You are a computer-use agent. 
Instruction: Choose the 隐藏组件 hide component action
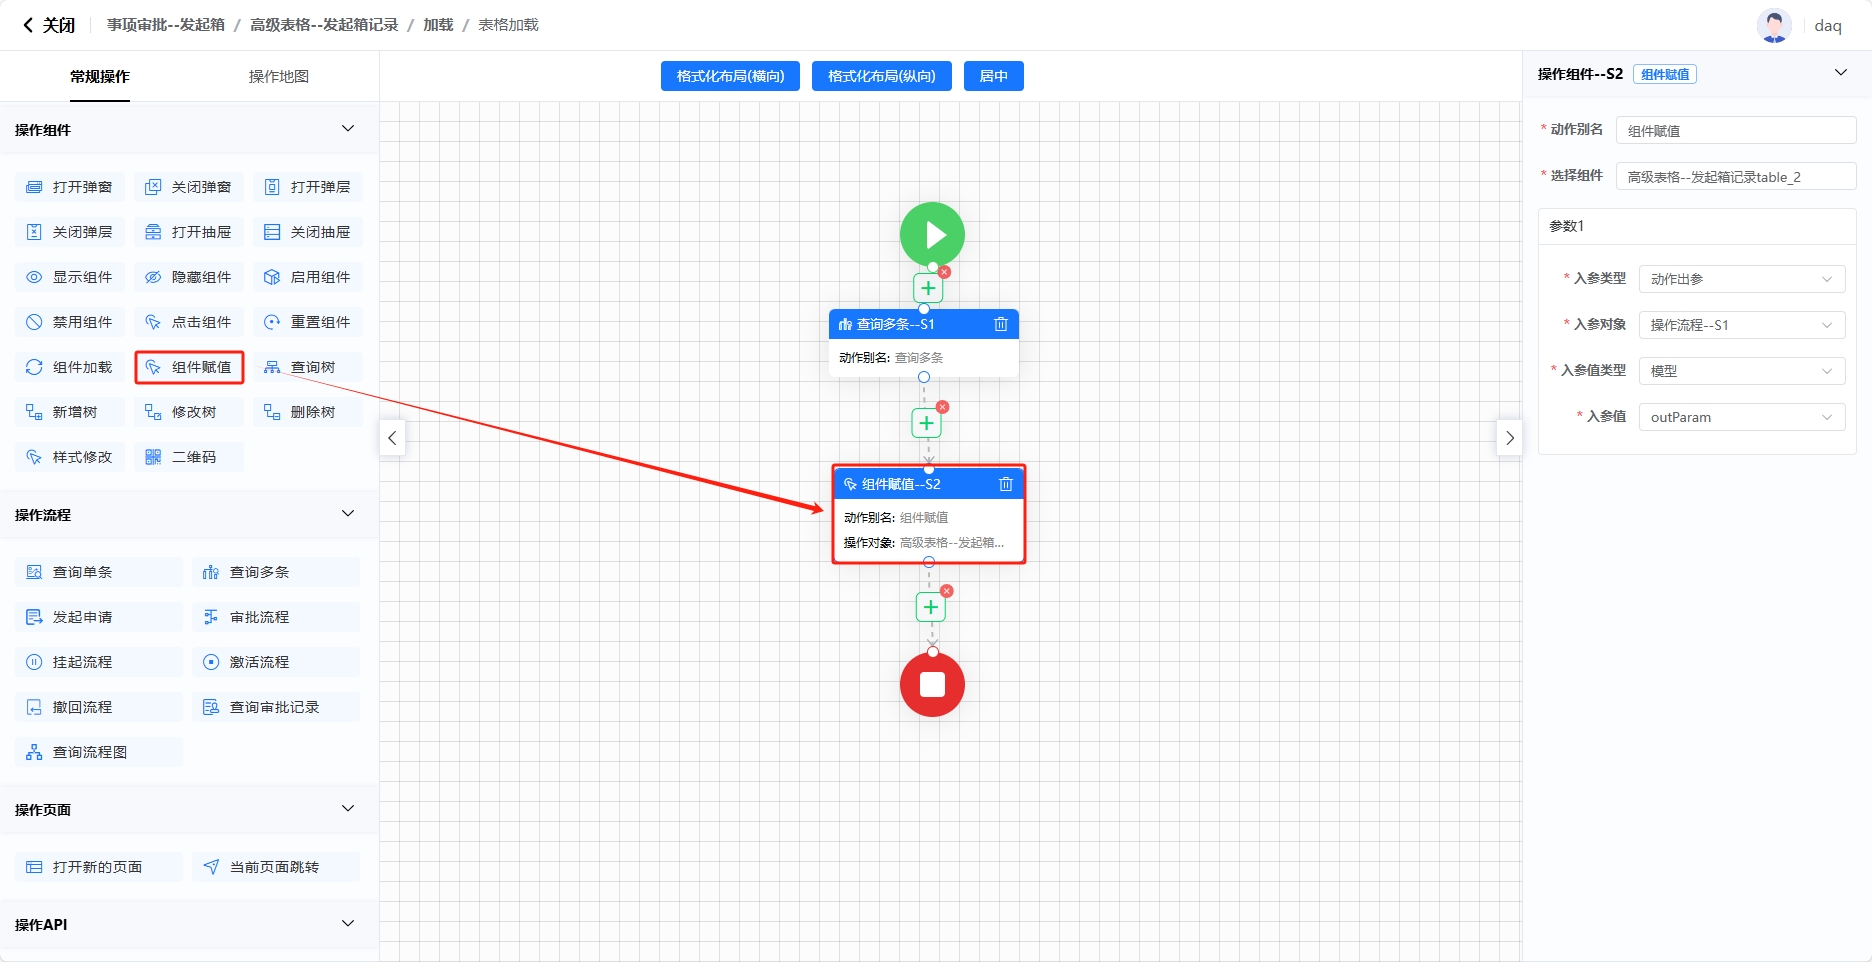point(189,277)
